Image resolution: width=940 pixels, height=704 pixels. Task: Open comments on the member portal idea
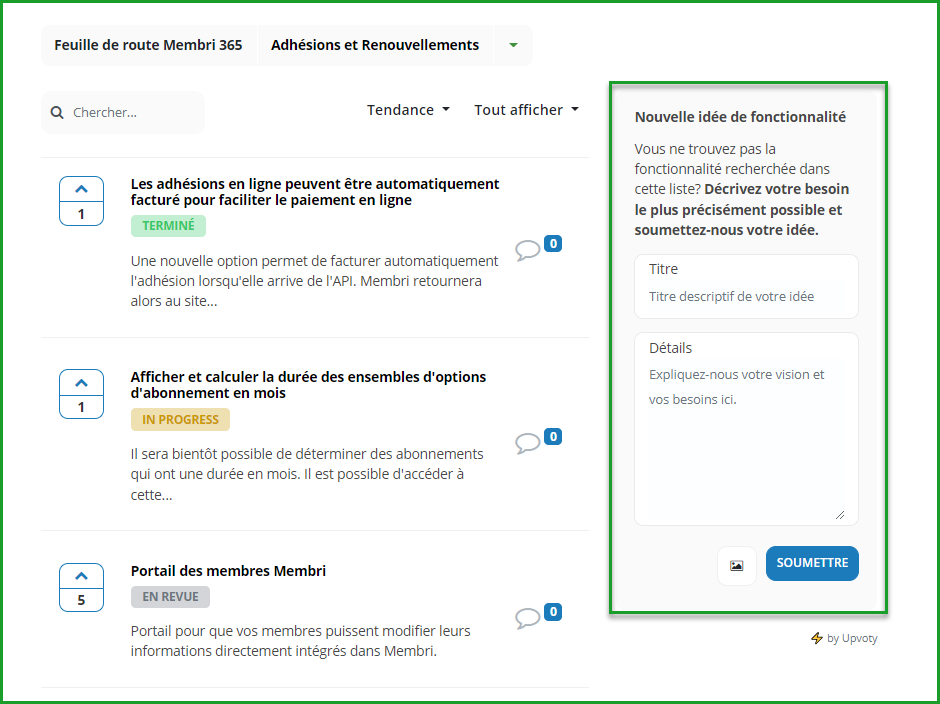528,618
